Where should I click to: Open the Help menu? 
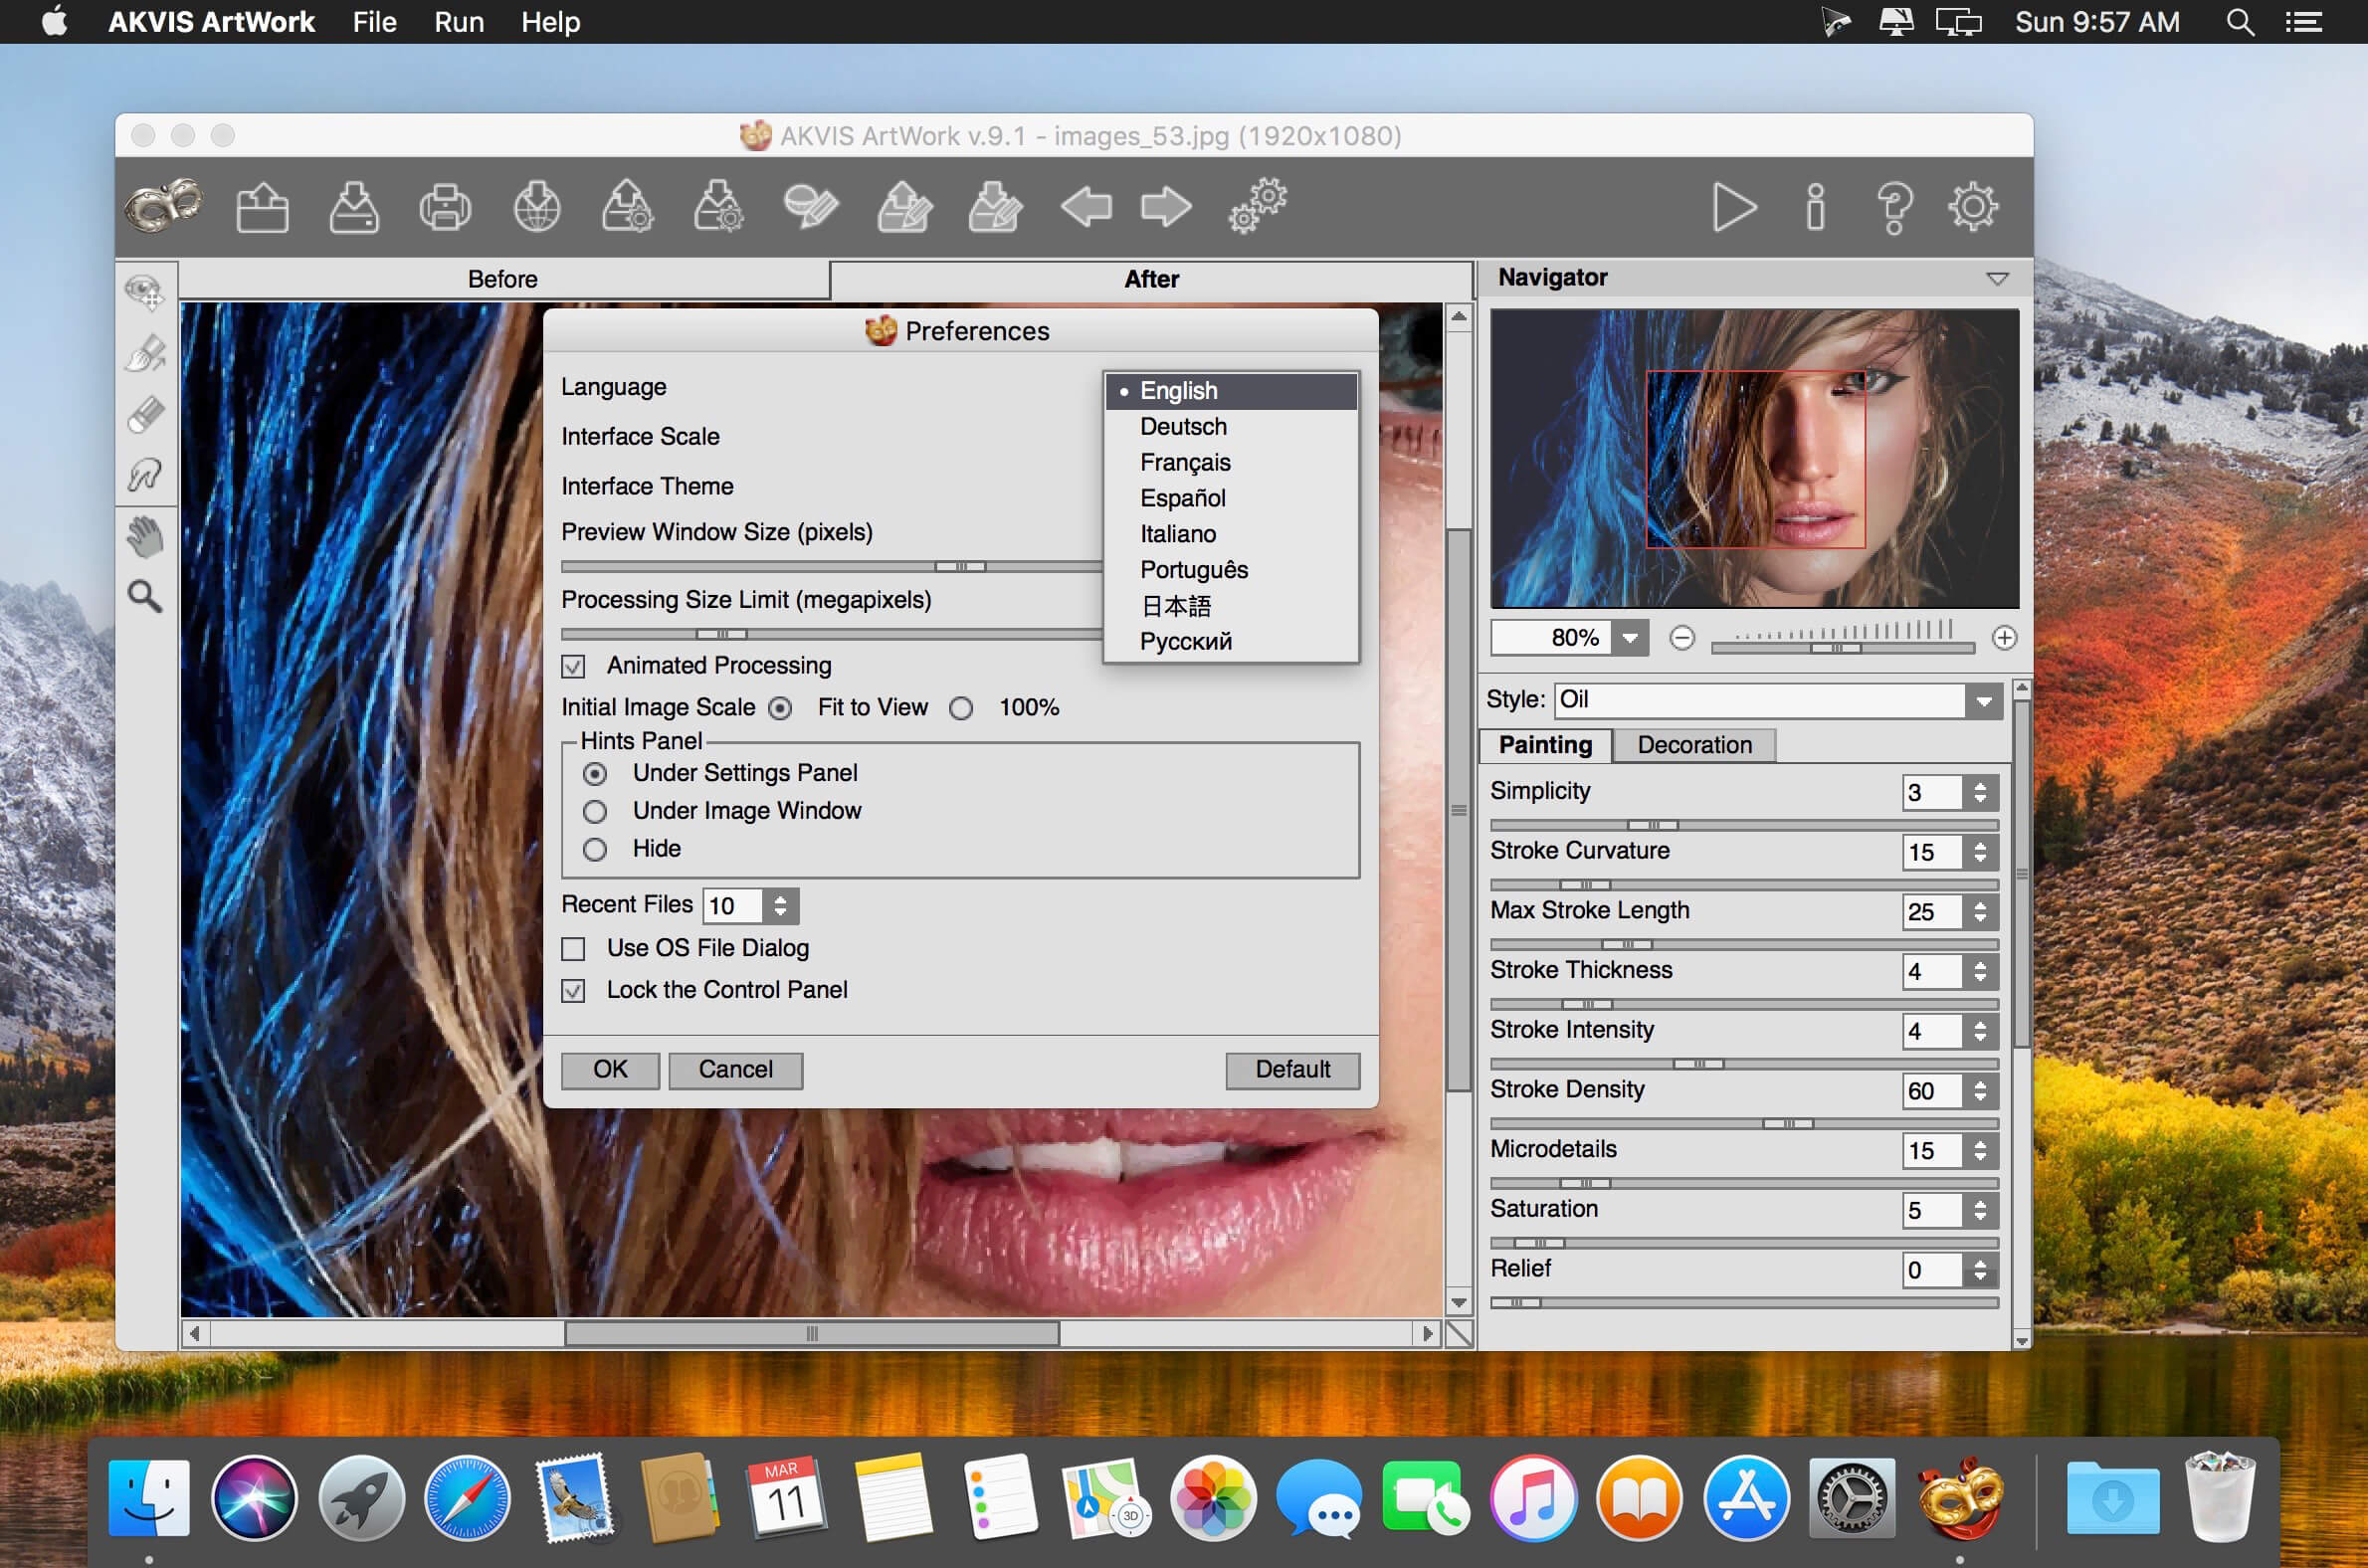[x=550, y=22]
